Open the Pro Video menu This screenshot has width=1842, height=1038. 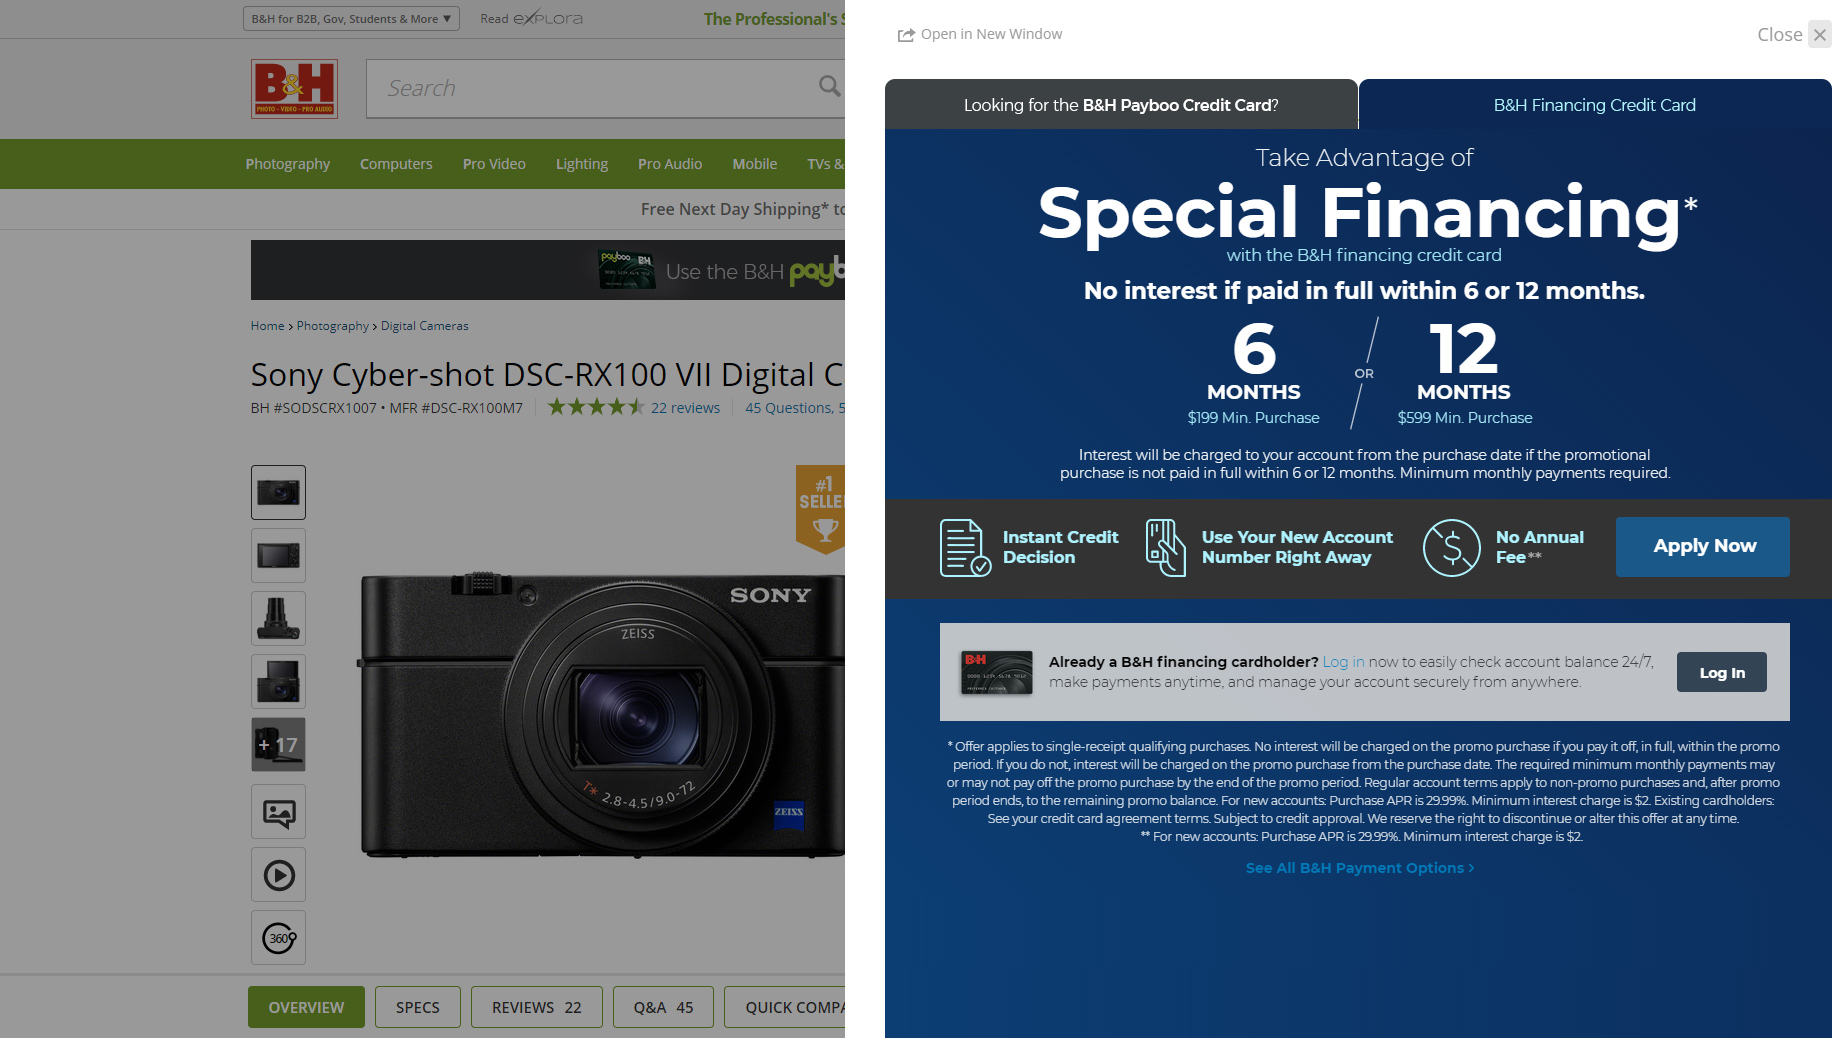[x=494, y=164]
